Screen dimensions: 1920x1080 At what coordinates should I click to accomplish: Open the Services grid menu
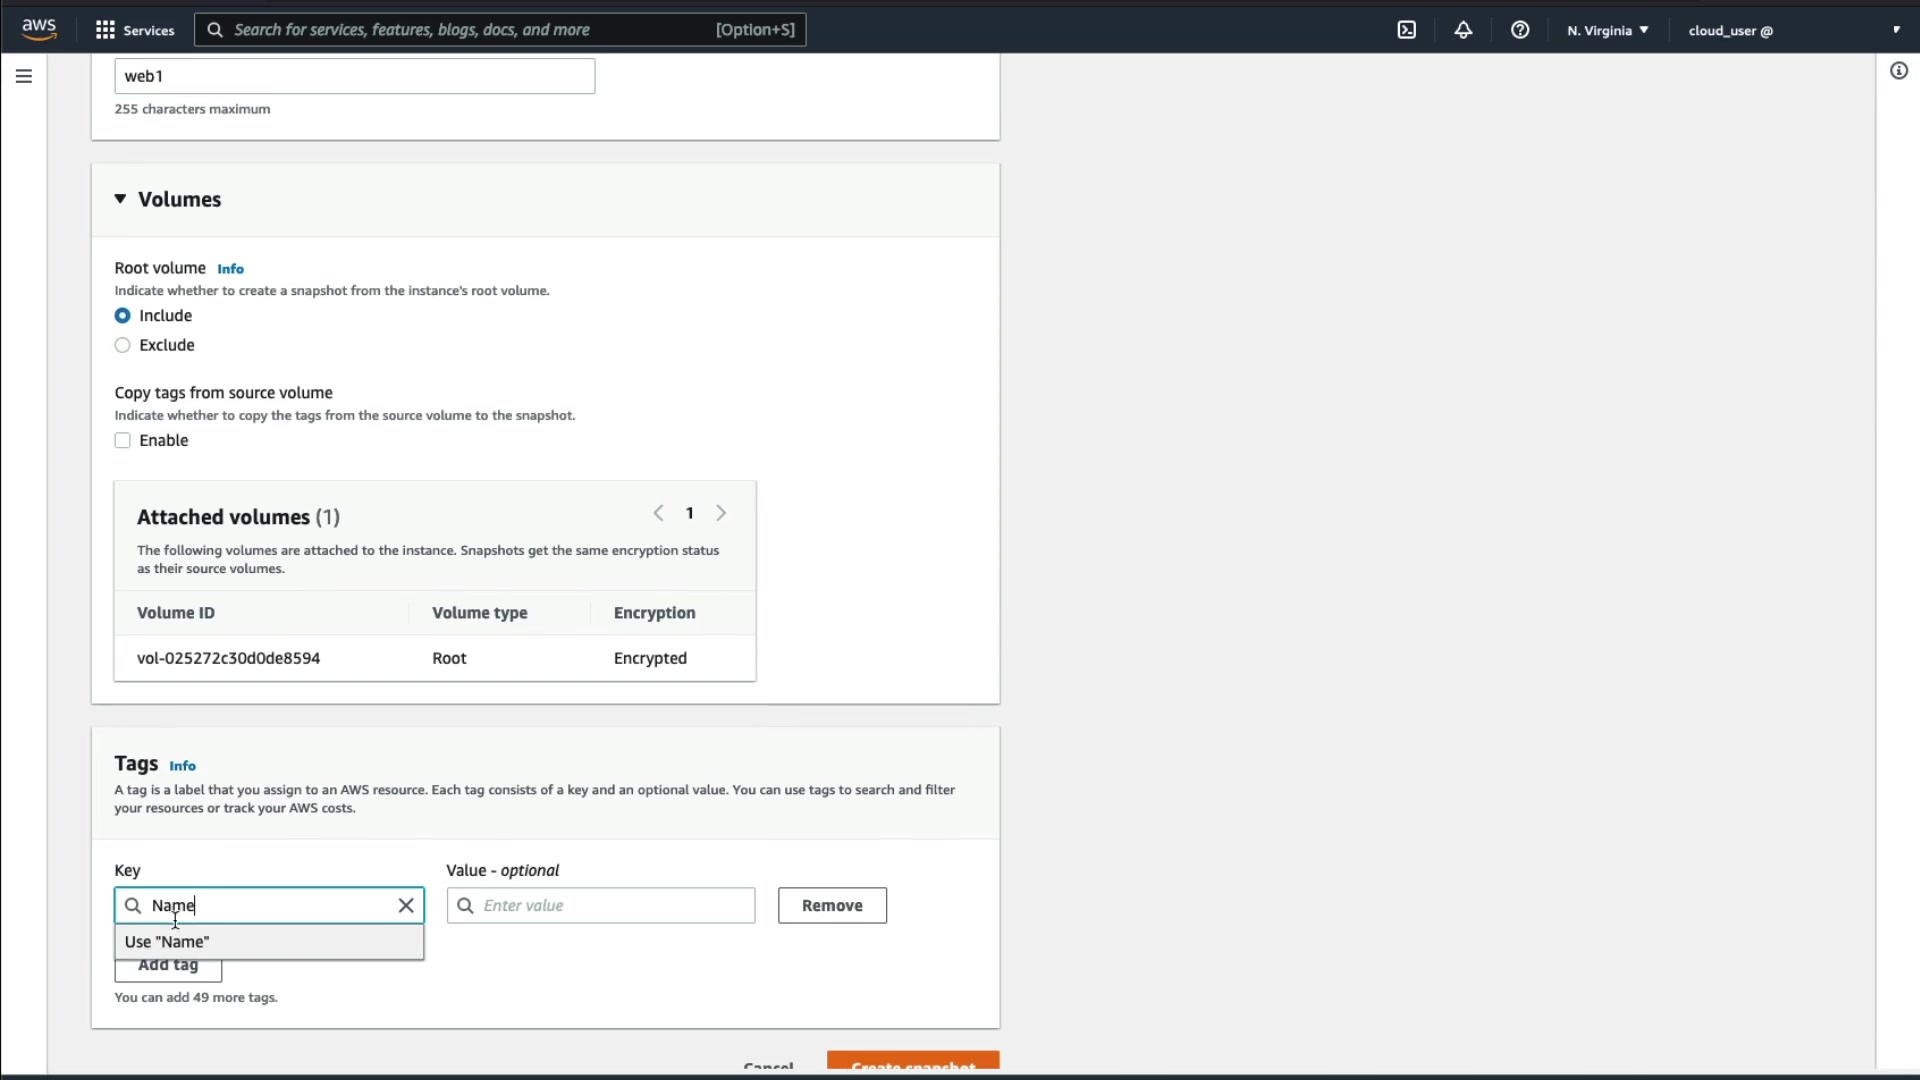click(134, 30)
